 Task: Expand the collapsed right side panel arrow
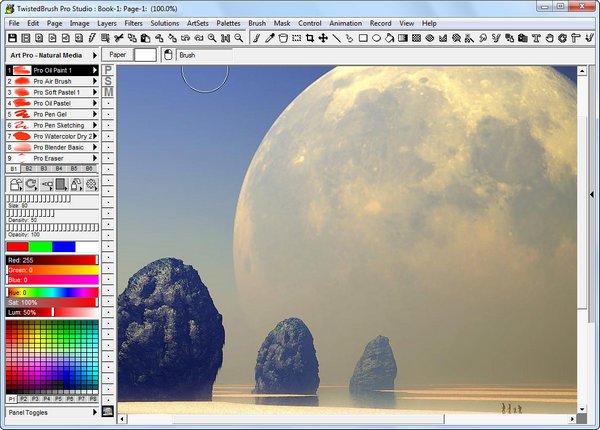tap(592, 195)
